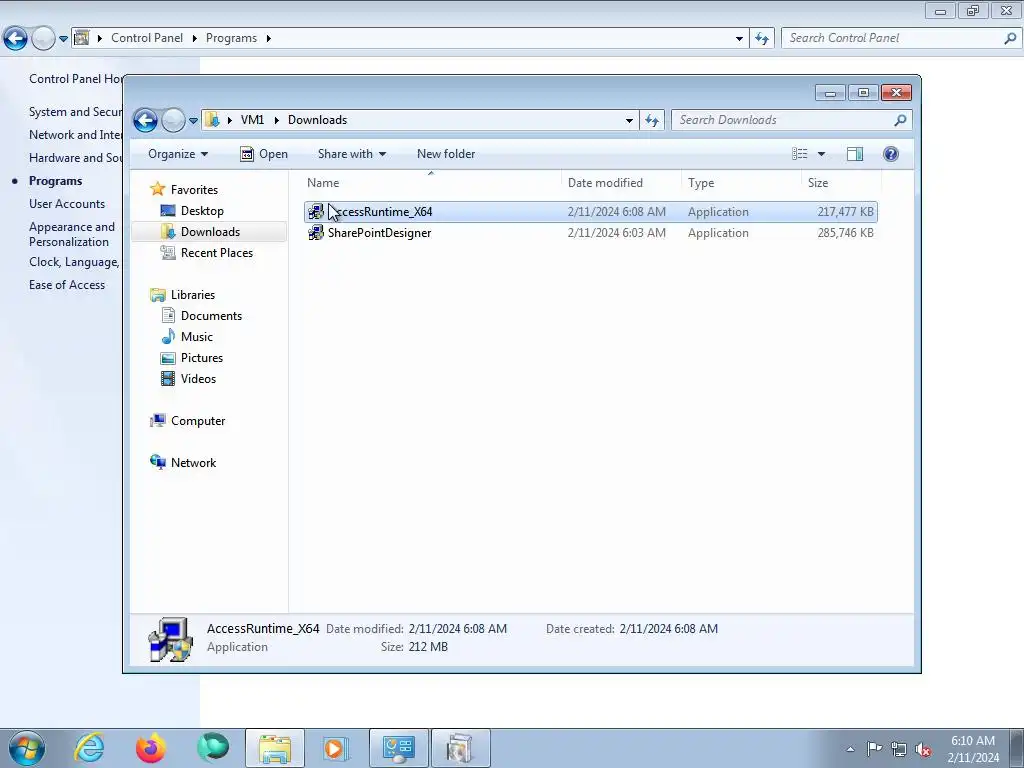Open the Documents library

point(211,316)
